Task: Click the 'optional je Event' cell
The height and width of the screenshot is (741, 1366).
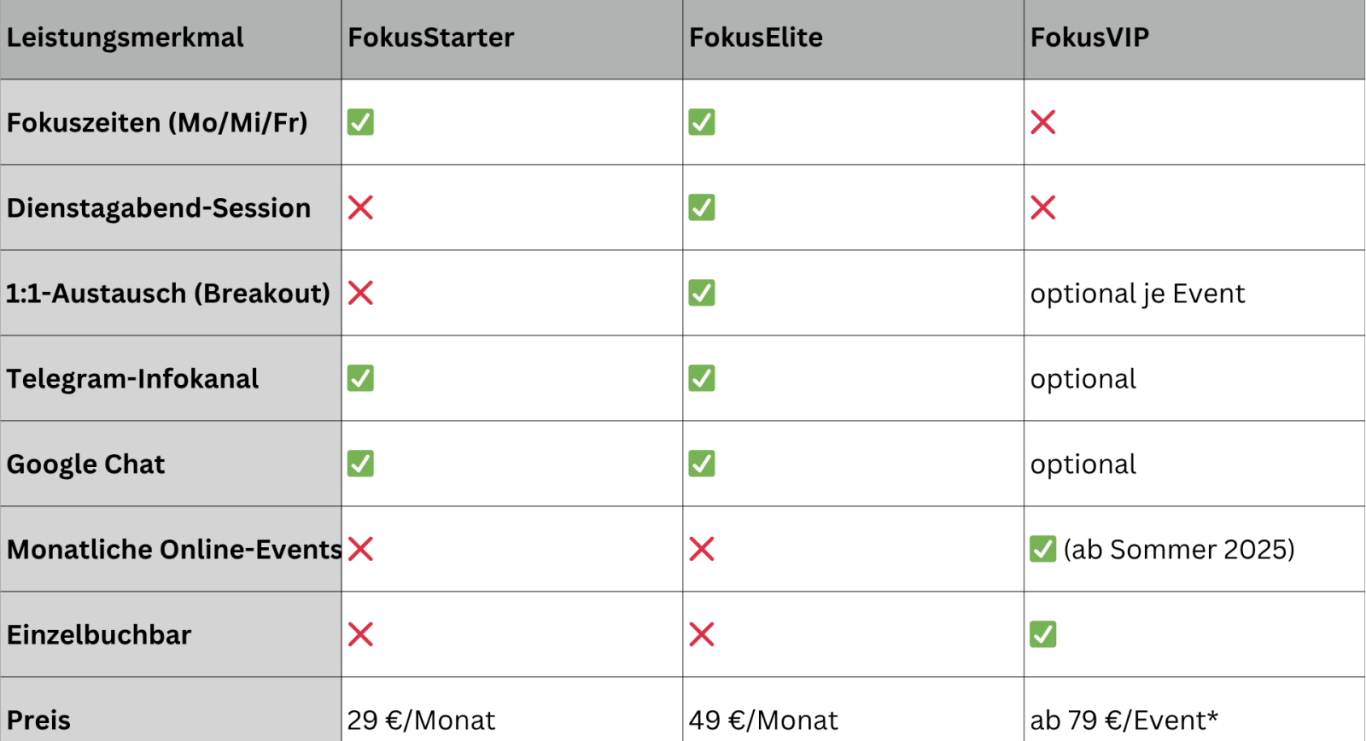Action: click(1195, 293)
